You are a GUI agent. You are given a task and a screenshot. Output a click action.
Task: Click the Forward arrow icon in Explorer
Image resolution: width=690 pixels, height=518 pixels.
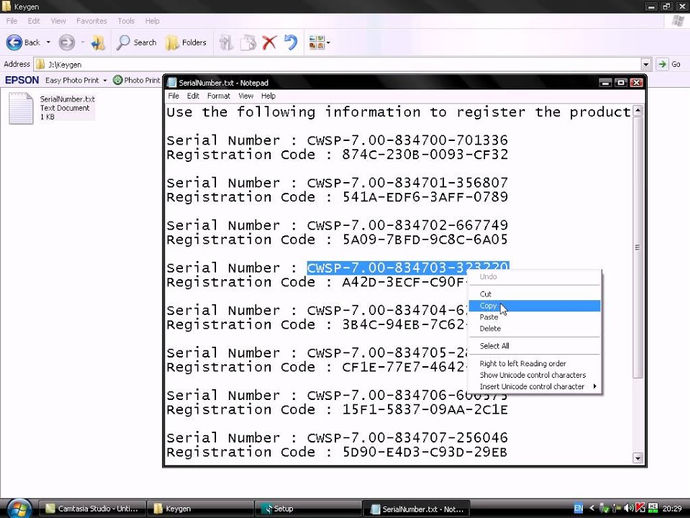67,42
